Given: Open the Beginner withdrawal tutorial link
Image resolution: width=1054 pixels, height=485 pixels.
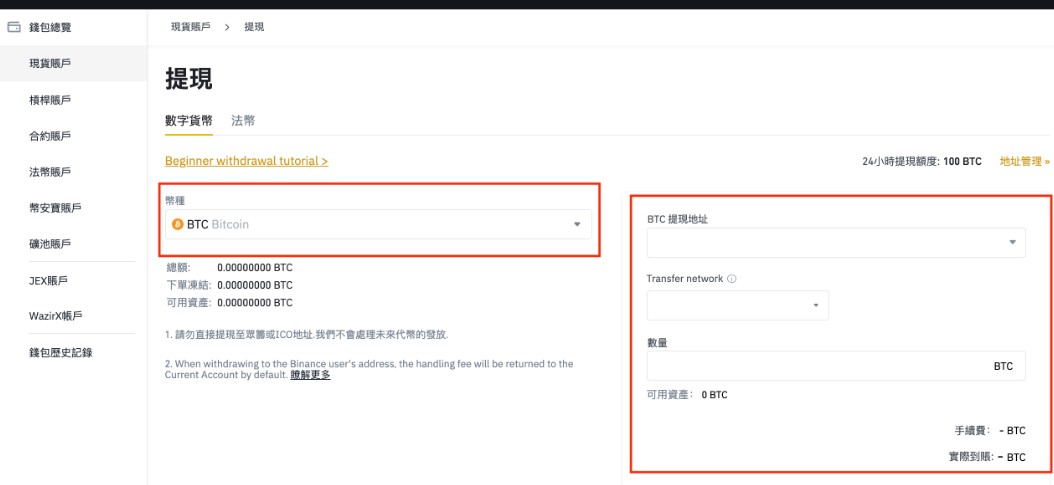Looking at the screenshot, I should 247,161.
